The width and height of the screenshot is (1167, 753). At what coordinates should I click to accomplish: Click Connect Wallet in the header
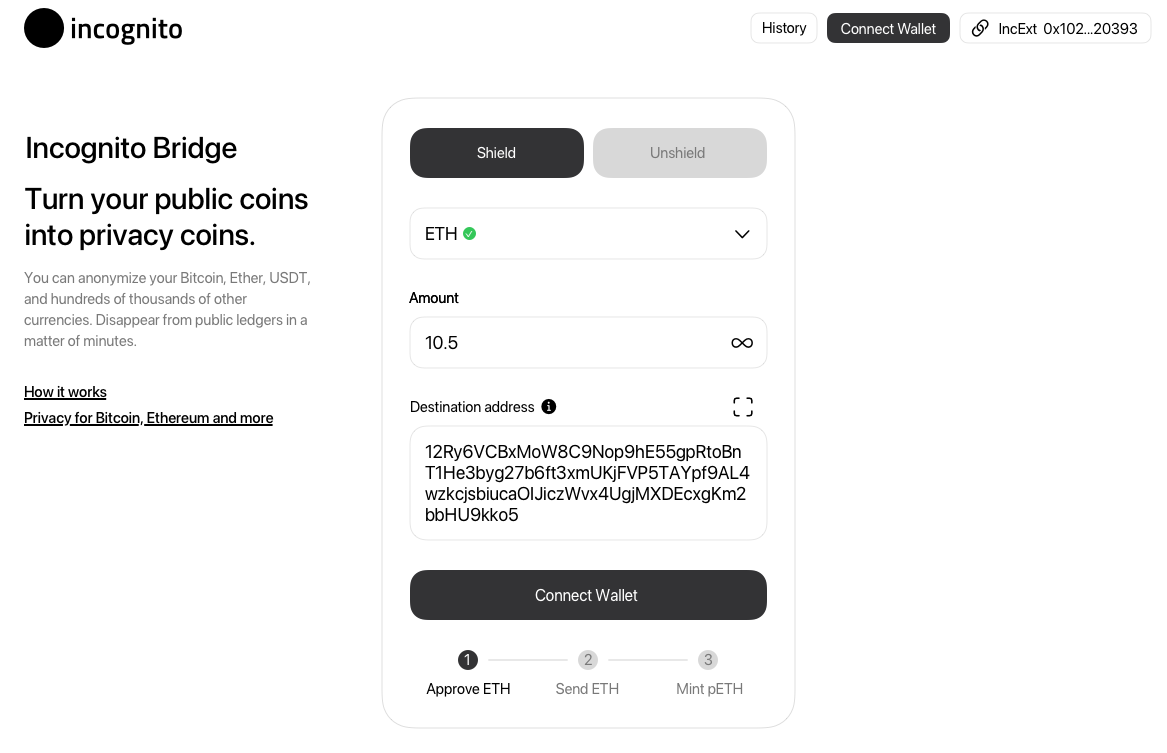[x=888, y=28]
